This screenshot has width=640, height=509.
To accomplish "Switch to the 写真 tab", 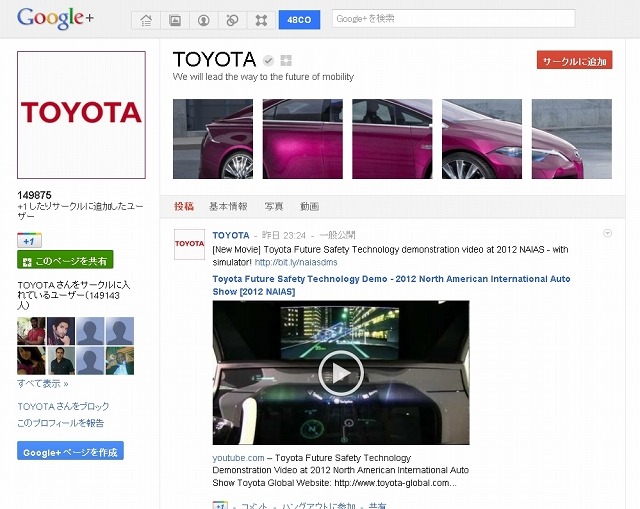I will (x=273, y=207).
